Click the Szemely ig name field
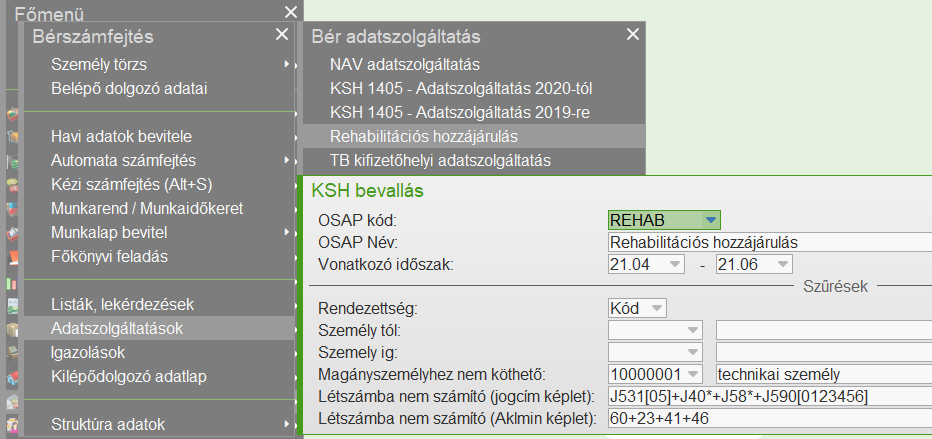The height and width of the screenshot is (439, 932). point(824,353)
